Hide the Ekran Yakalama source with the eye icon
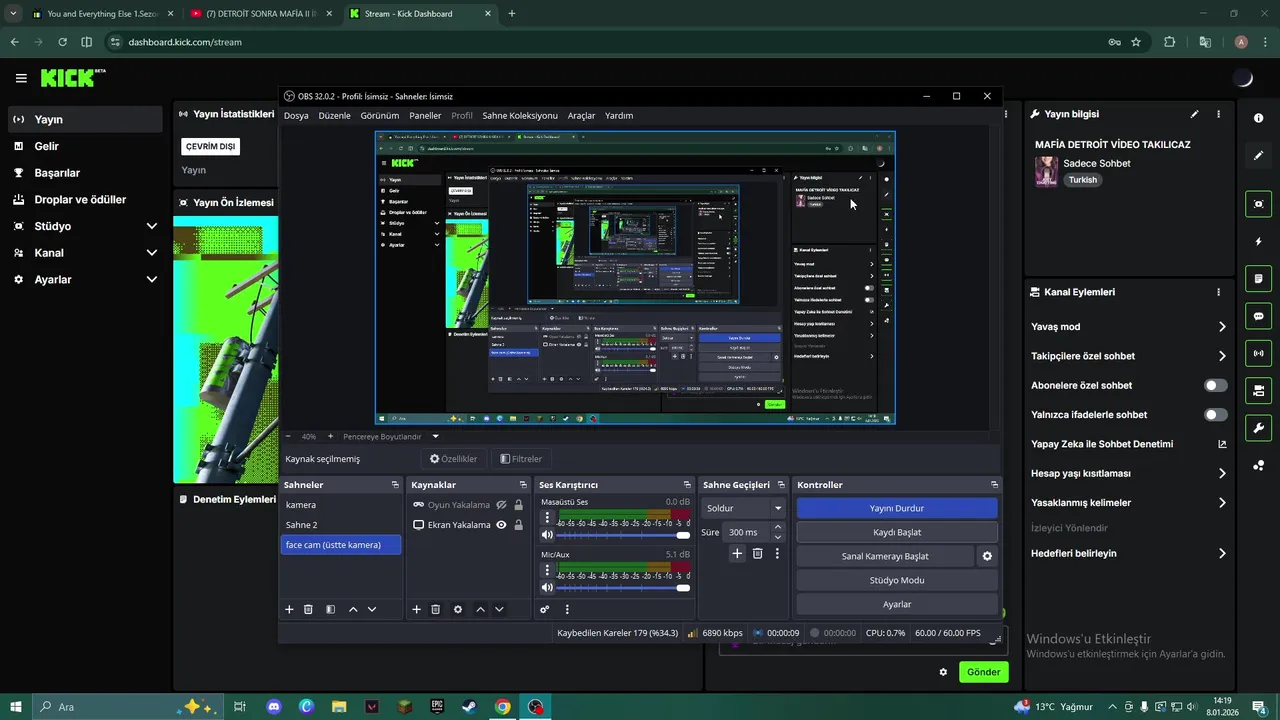1280x720 pixels. [x=501, y=525]
